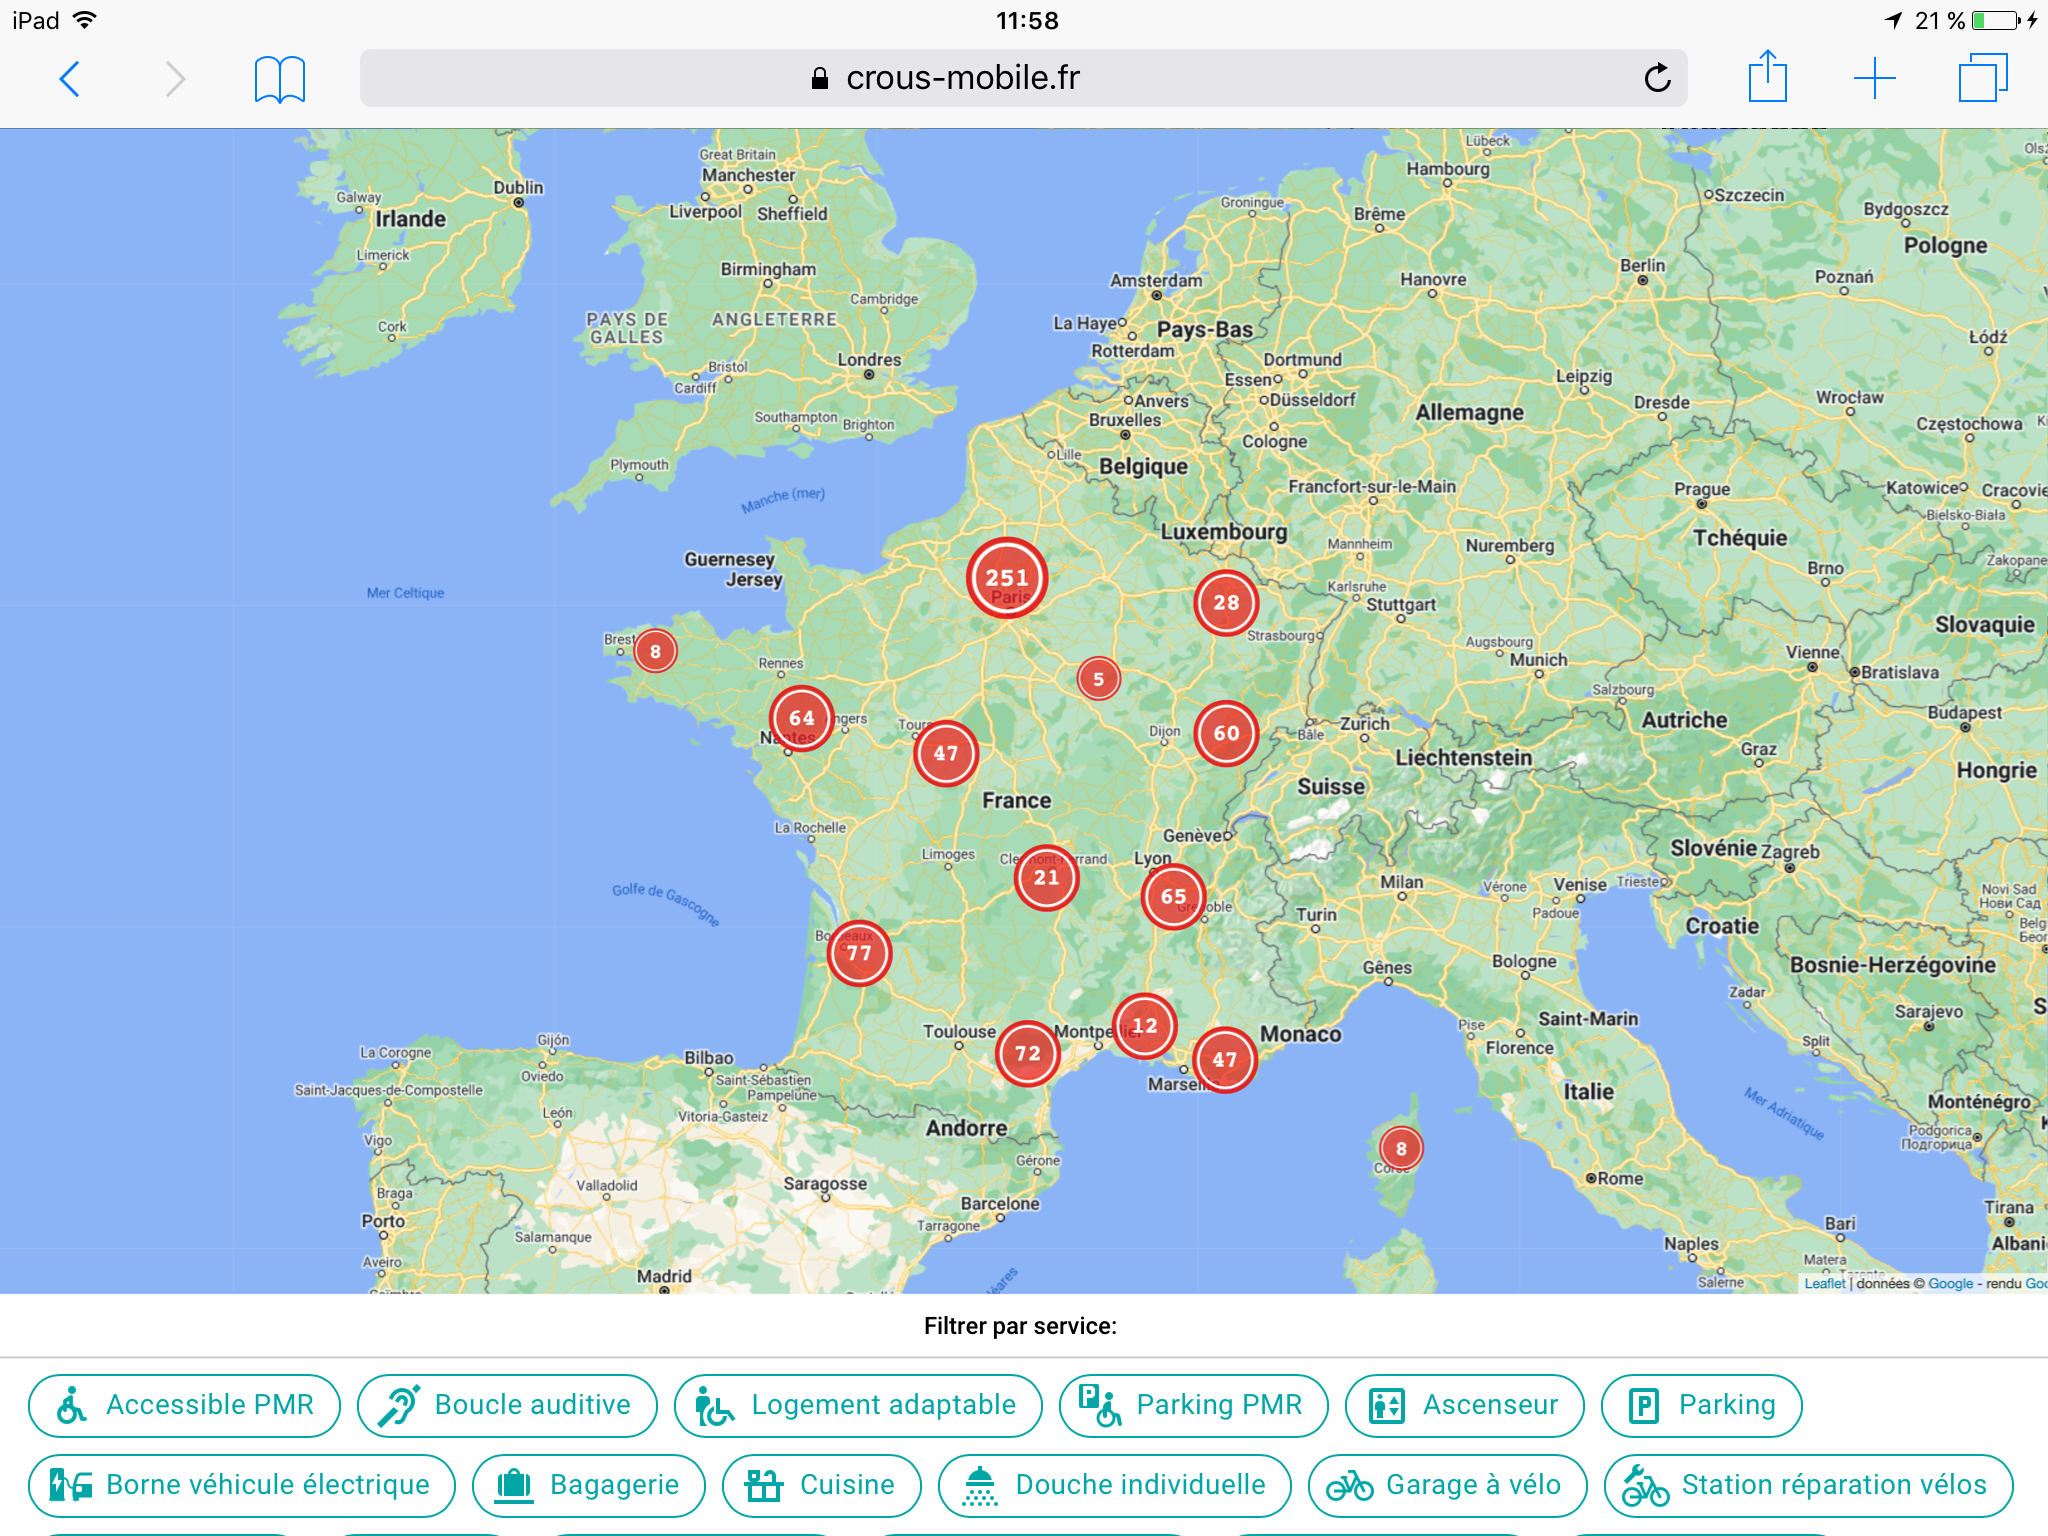Toggle the Logement adaptable filter
This screenshot has width=2048, height=1536.
(858, 1405)
